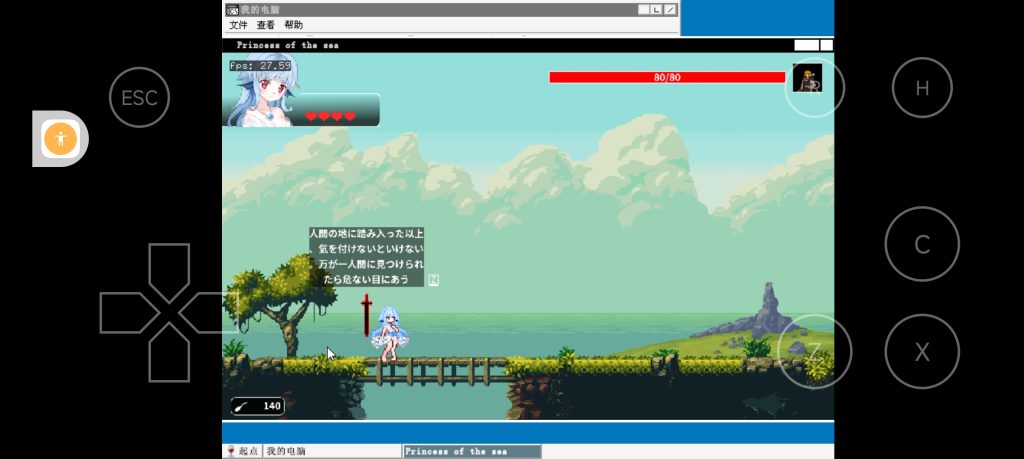Image resolution: width=1024 pixels, height=459 pixels.
Task: Tap the Z virtual key
Action: pos(814,352)
